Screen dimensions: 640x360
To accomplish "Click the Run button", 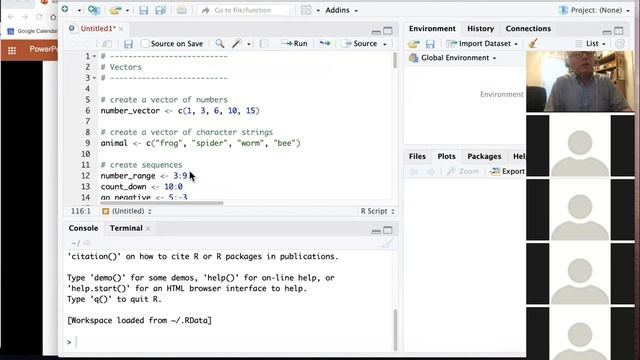I will (294, 44).
